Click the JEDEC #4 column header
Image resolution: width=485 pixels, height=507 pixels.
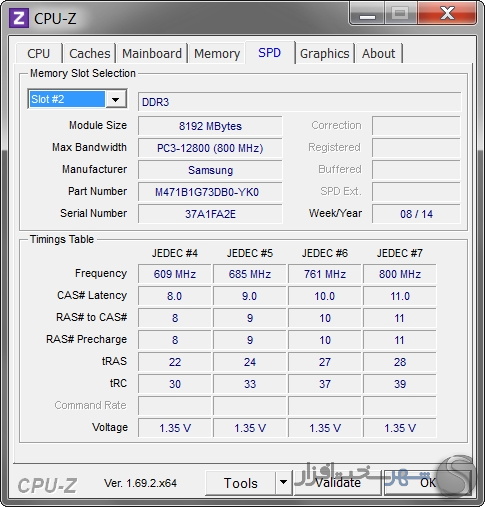pos(175,253)
